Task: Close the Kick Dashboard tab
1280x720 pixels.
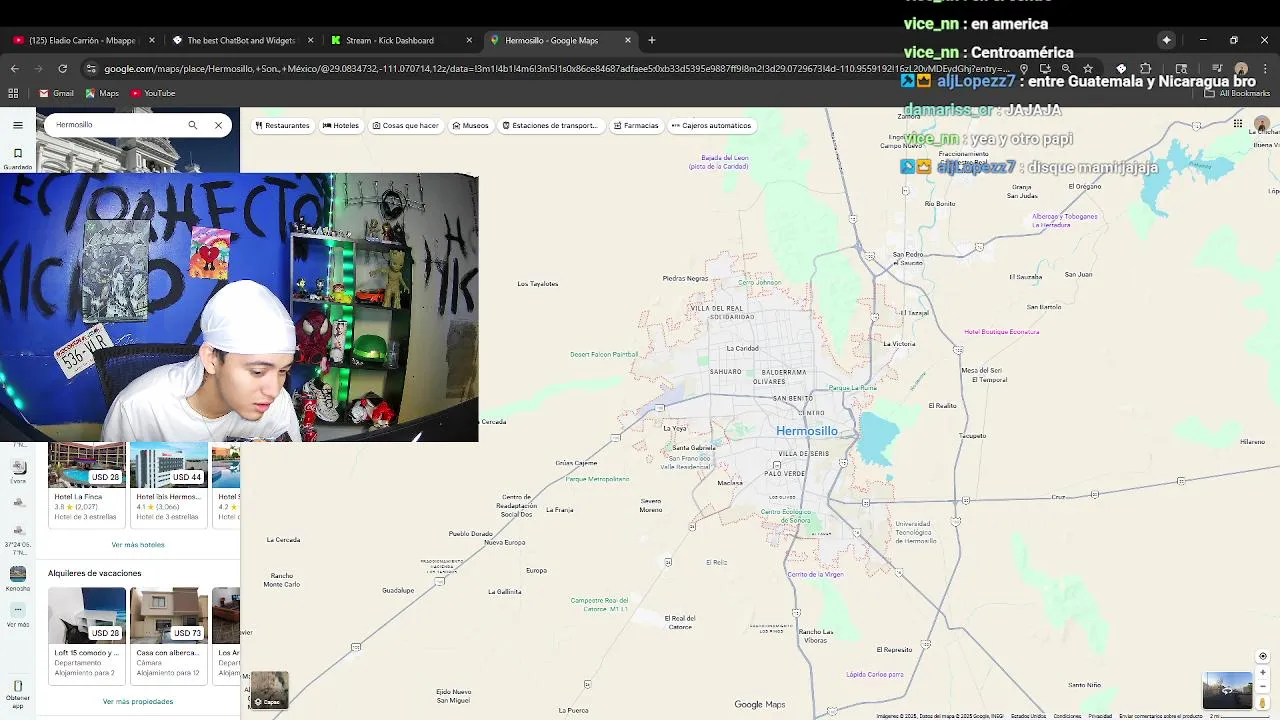Action: coord(469,40)
